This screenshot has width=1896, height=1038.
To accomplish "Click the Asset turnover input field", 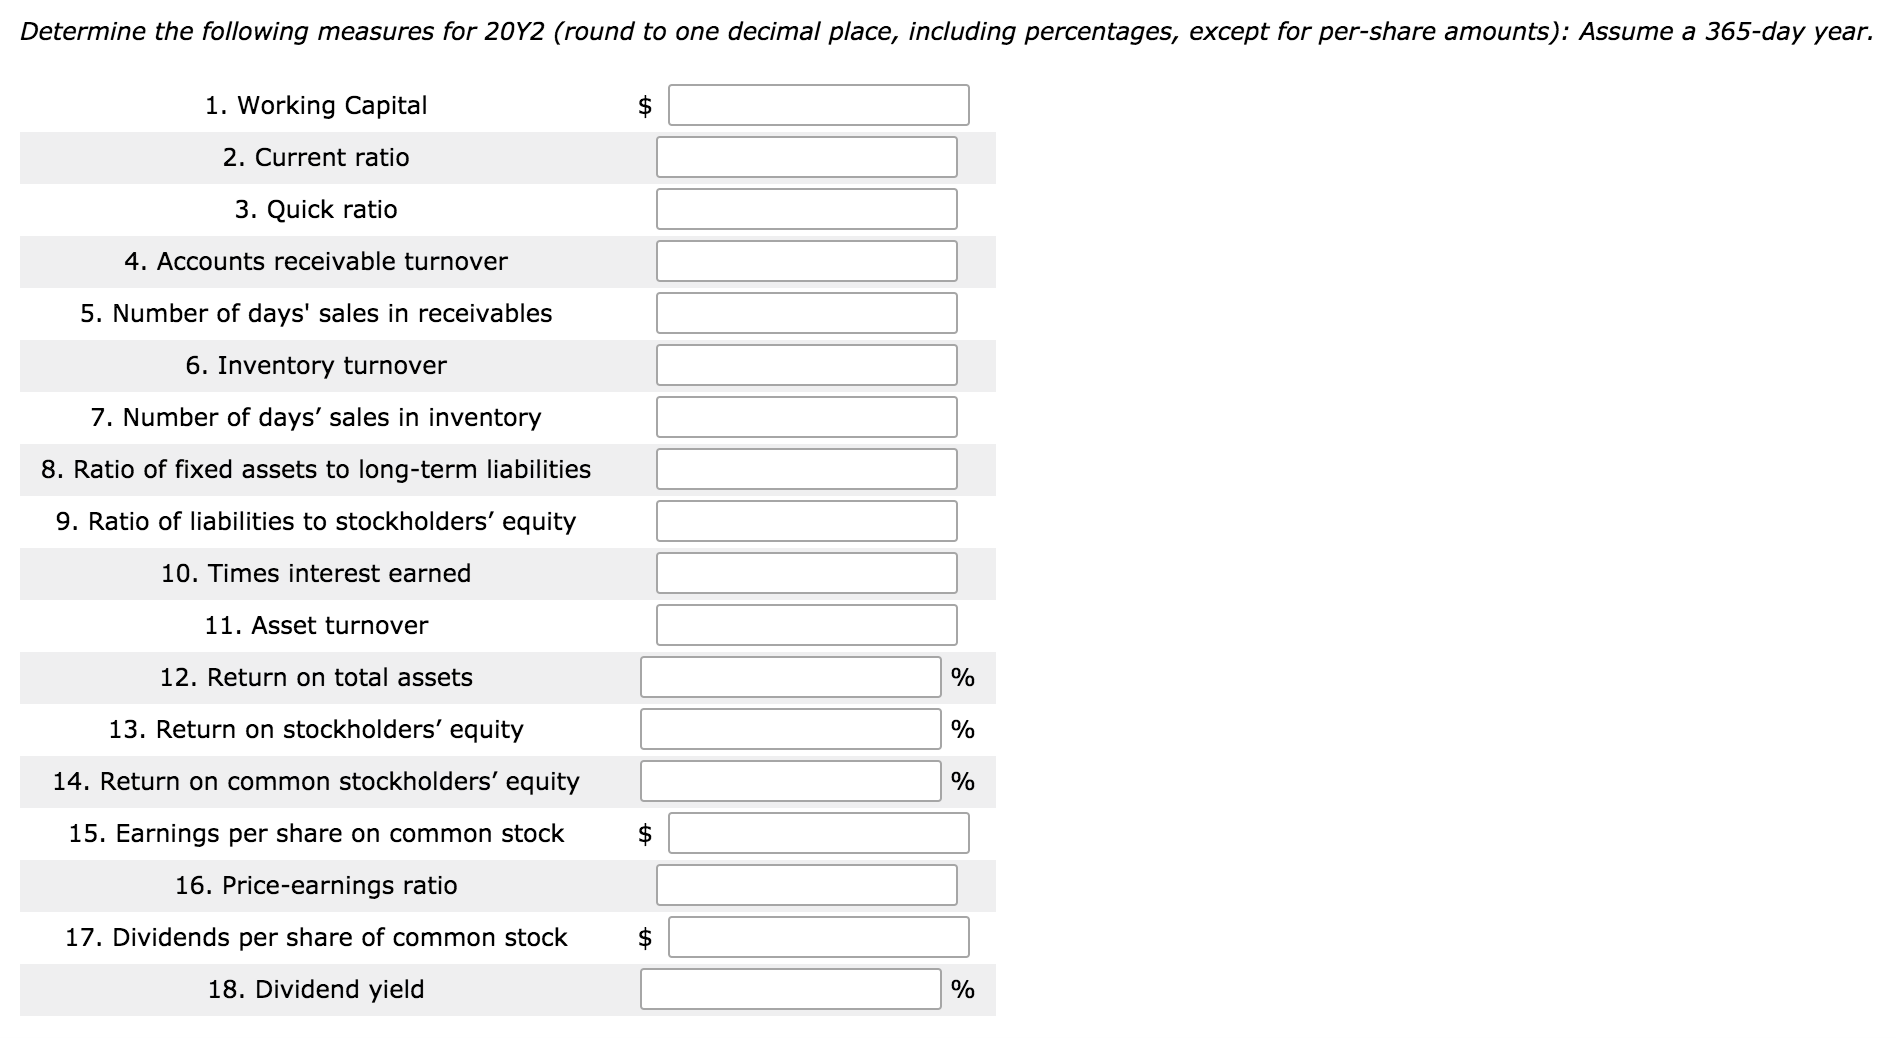I will pyautogui.click(x=806, y=624).
